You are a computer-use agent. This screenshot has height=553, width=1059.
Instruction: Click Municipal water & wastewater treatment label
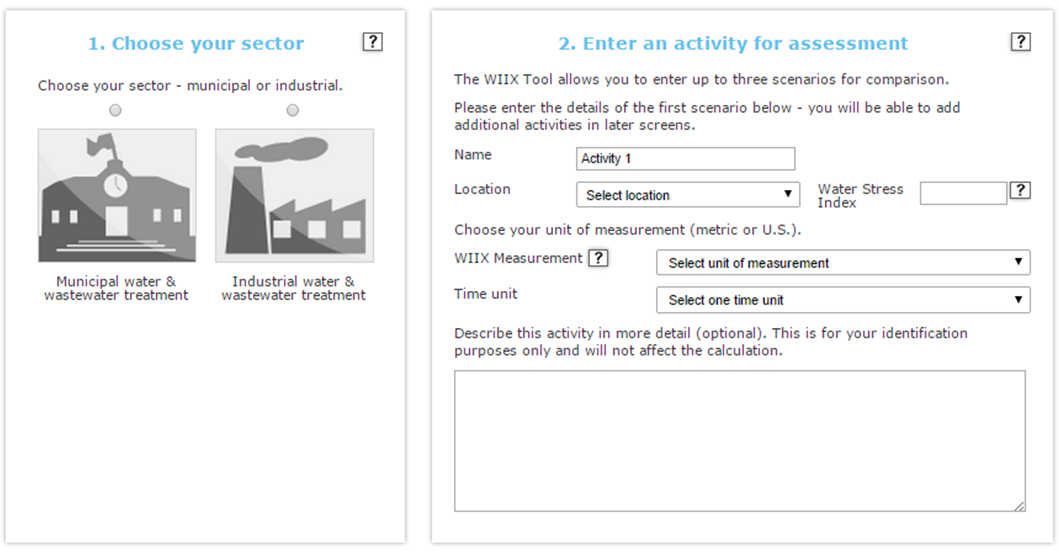click(x=116, y=289)
